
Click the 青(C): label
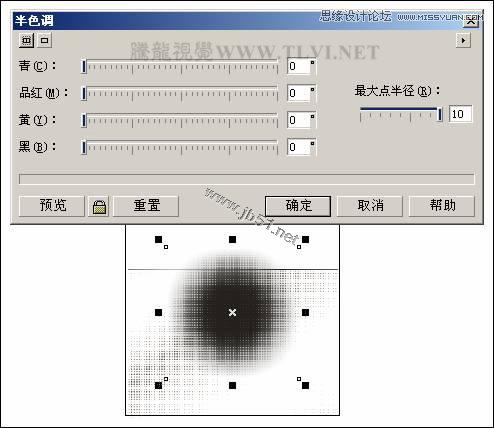(37, 66)
